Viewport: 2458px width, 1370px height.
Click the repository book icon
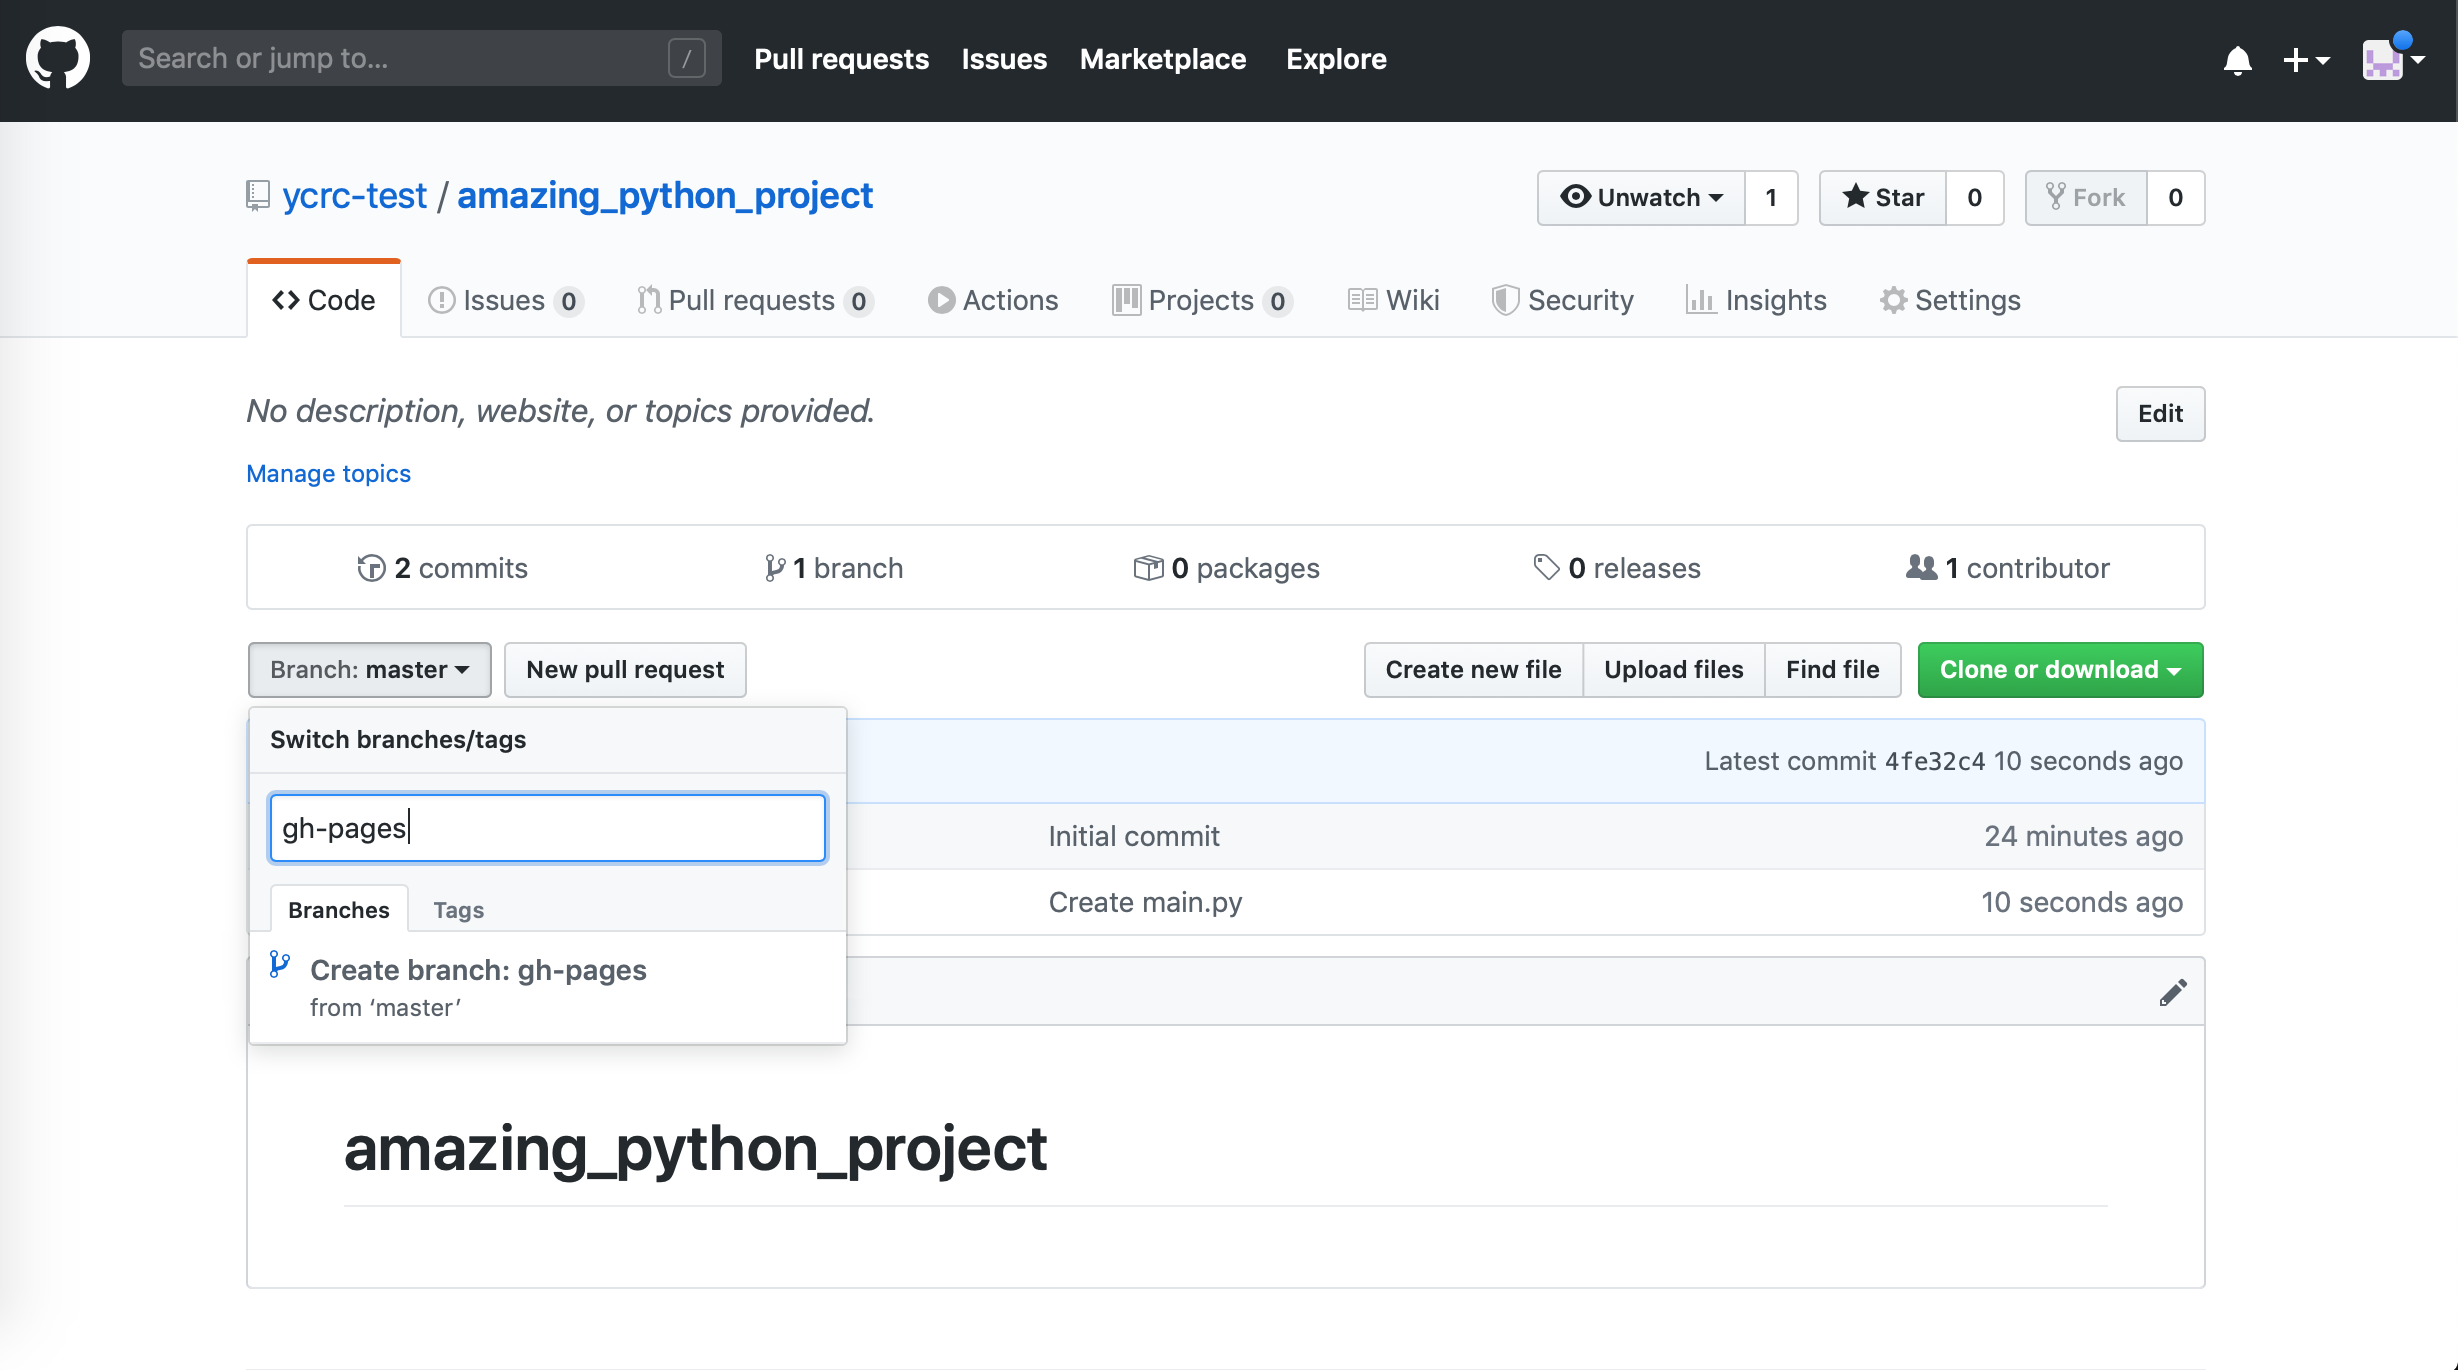click(258, 196)
